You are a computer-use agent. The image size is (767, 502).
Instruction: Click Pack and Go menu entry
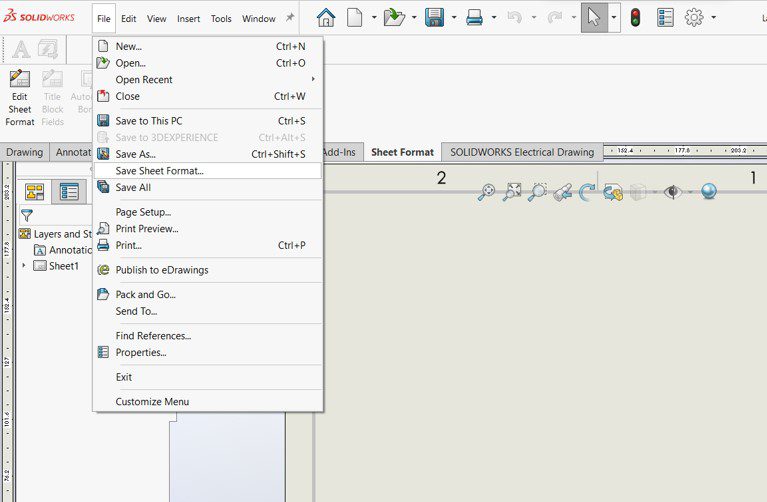click(x=145, y=295)
